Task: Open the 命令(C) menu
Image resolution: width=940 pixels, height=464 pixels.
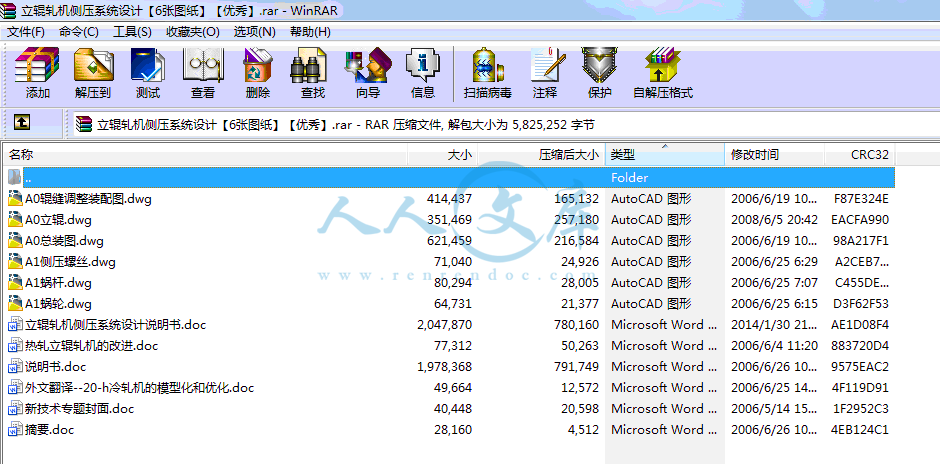Action: 79,32
